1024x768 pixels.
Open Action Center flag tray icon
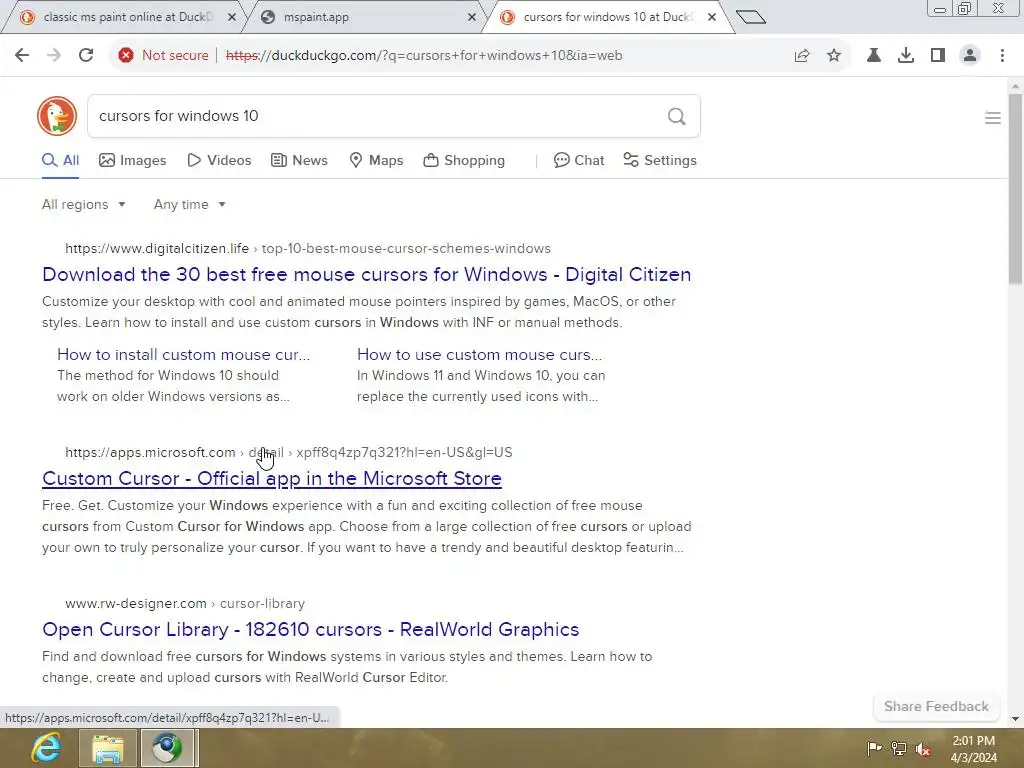pyautogui.click(x=874, y=748)
